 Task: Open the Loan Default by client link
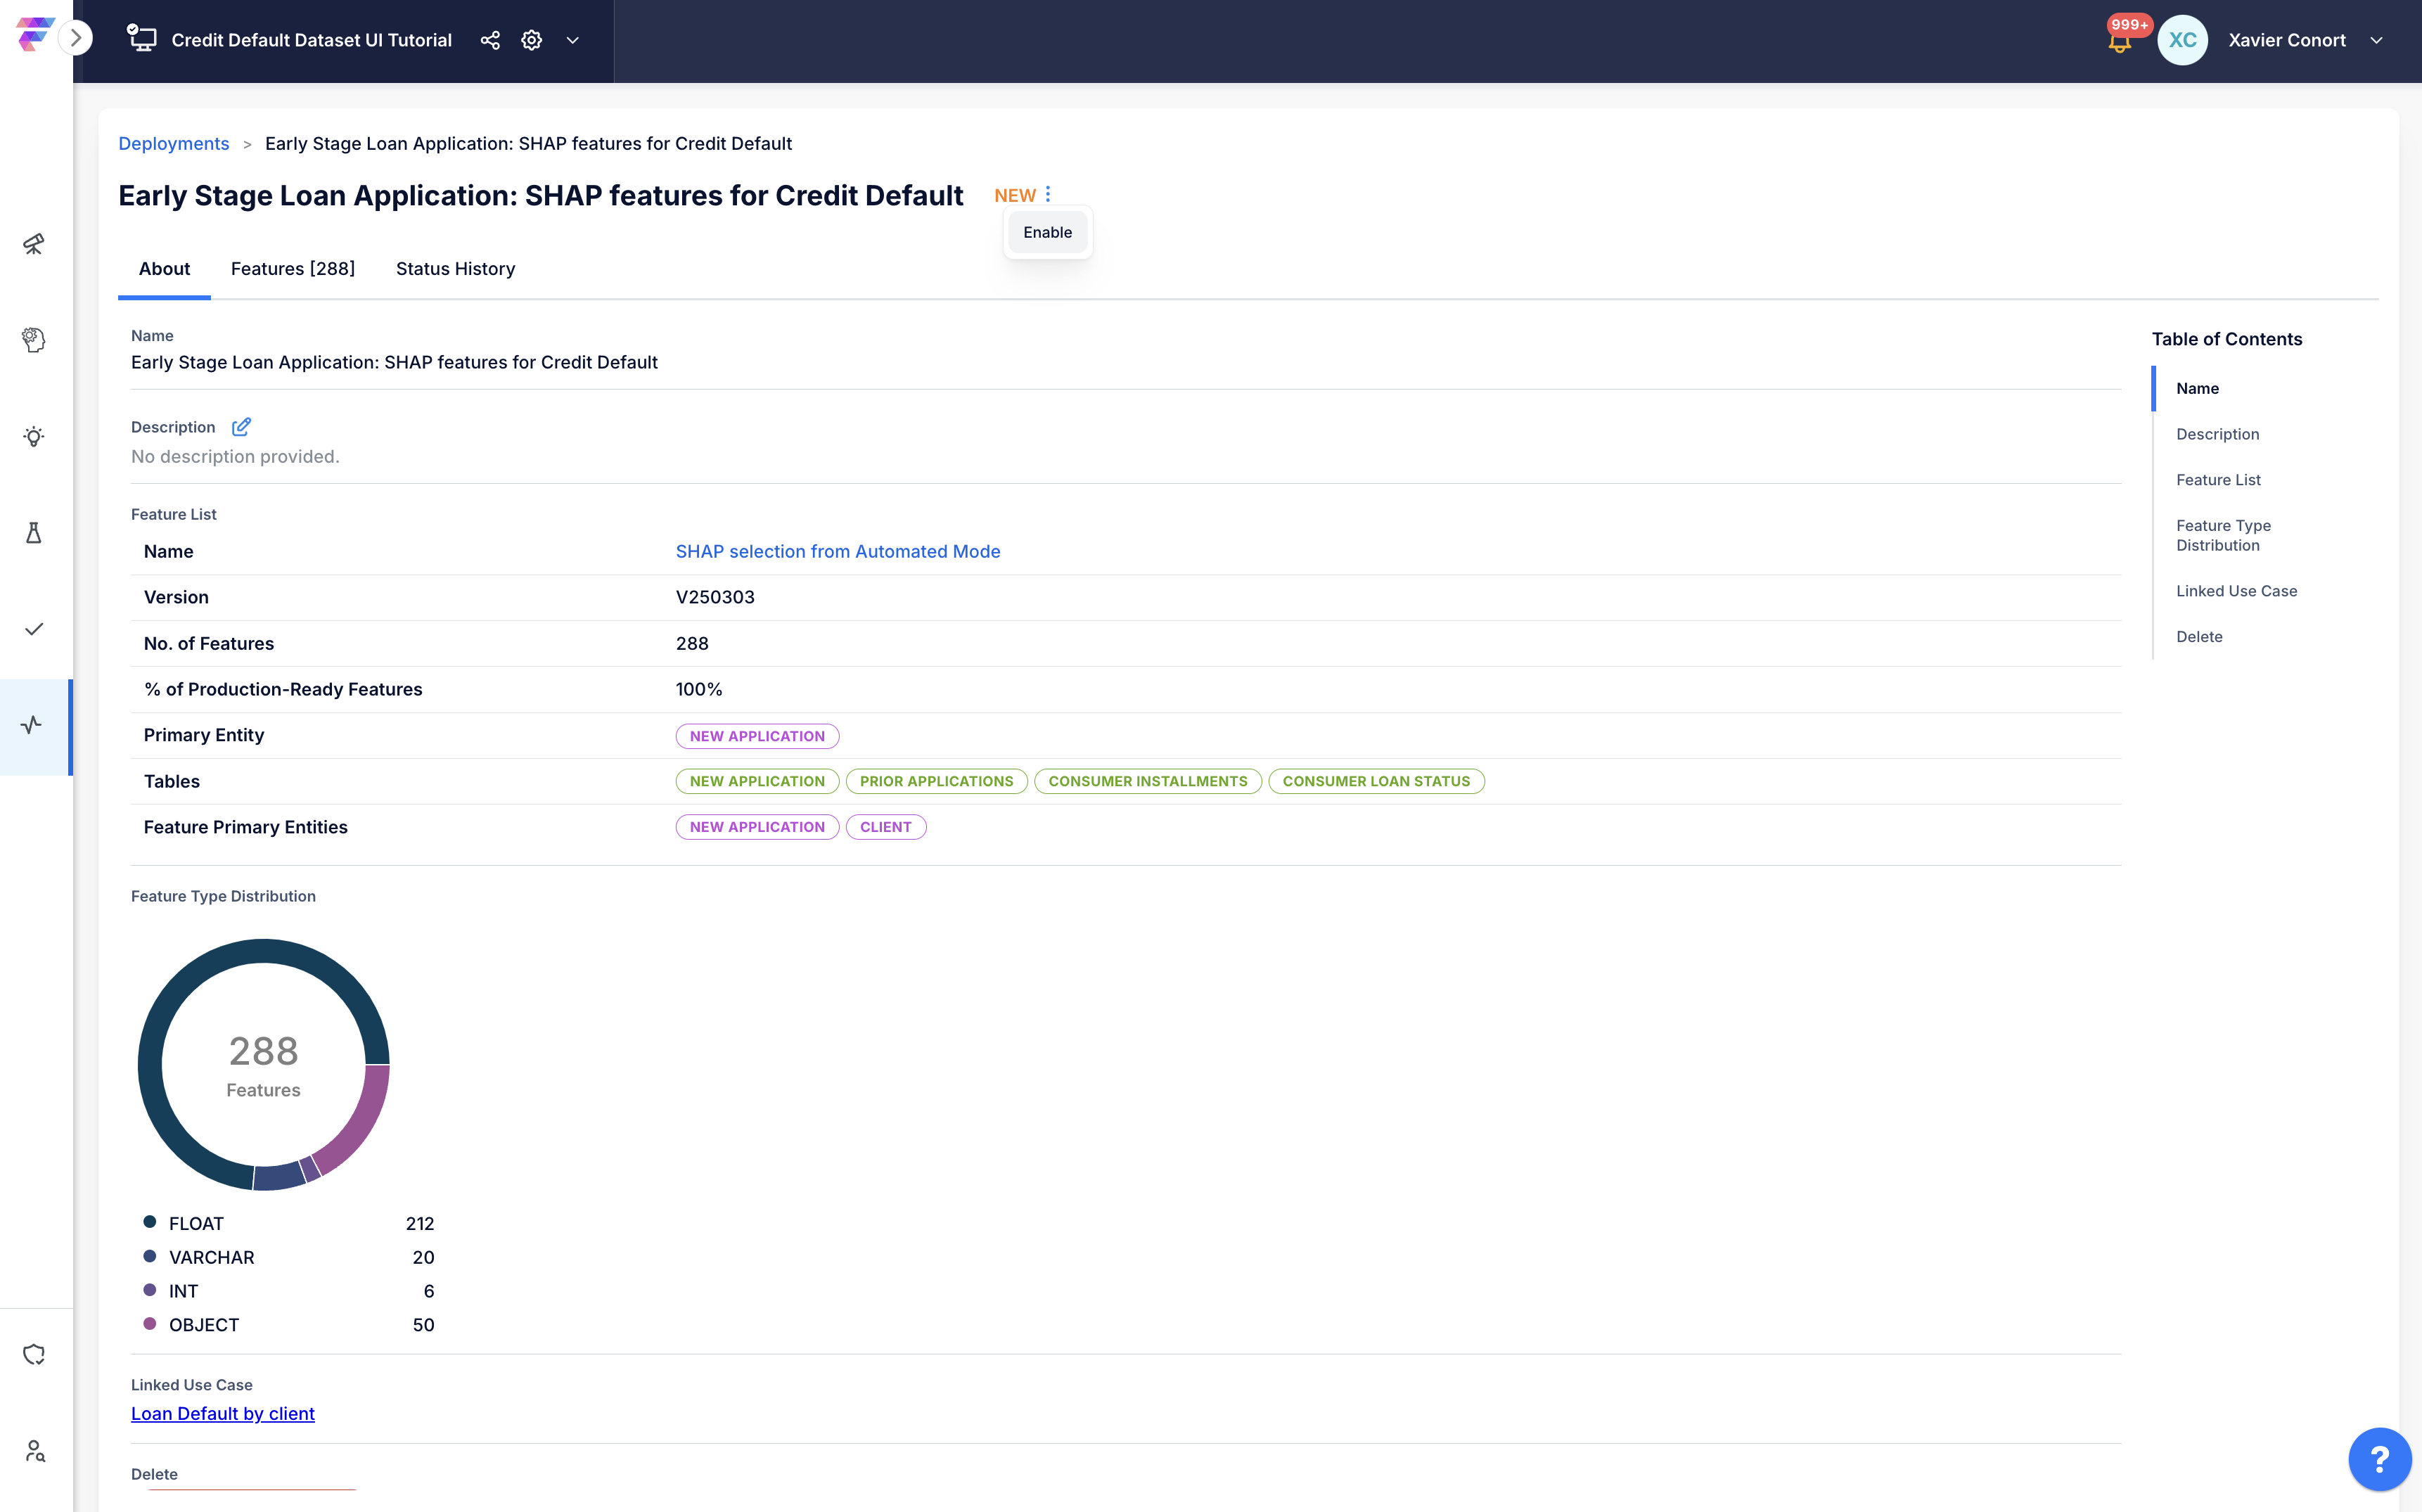[223, 1413]
